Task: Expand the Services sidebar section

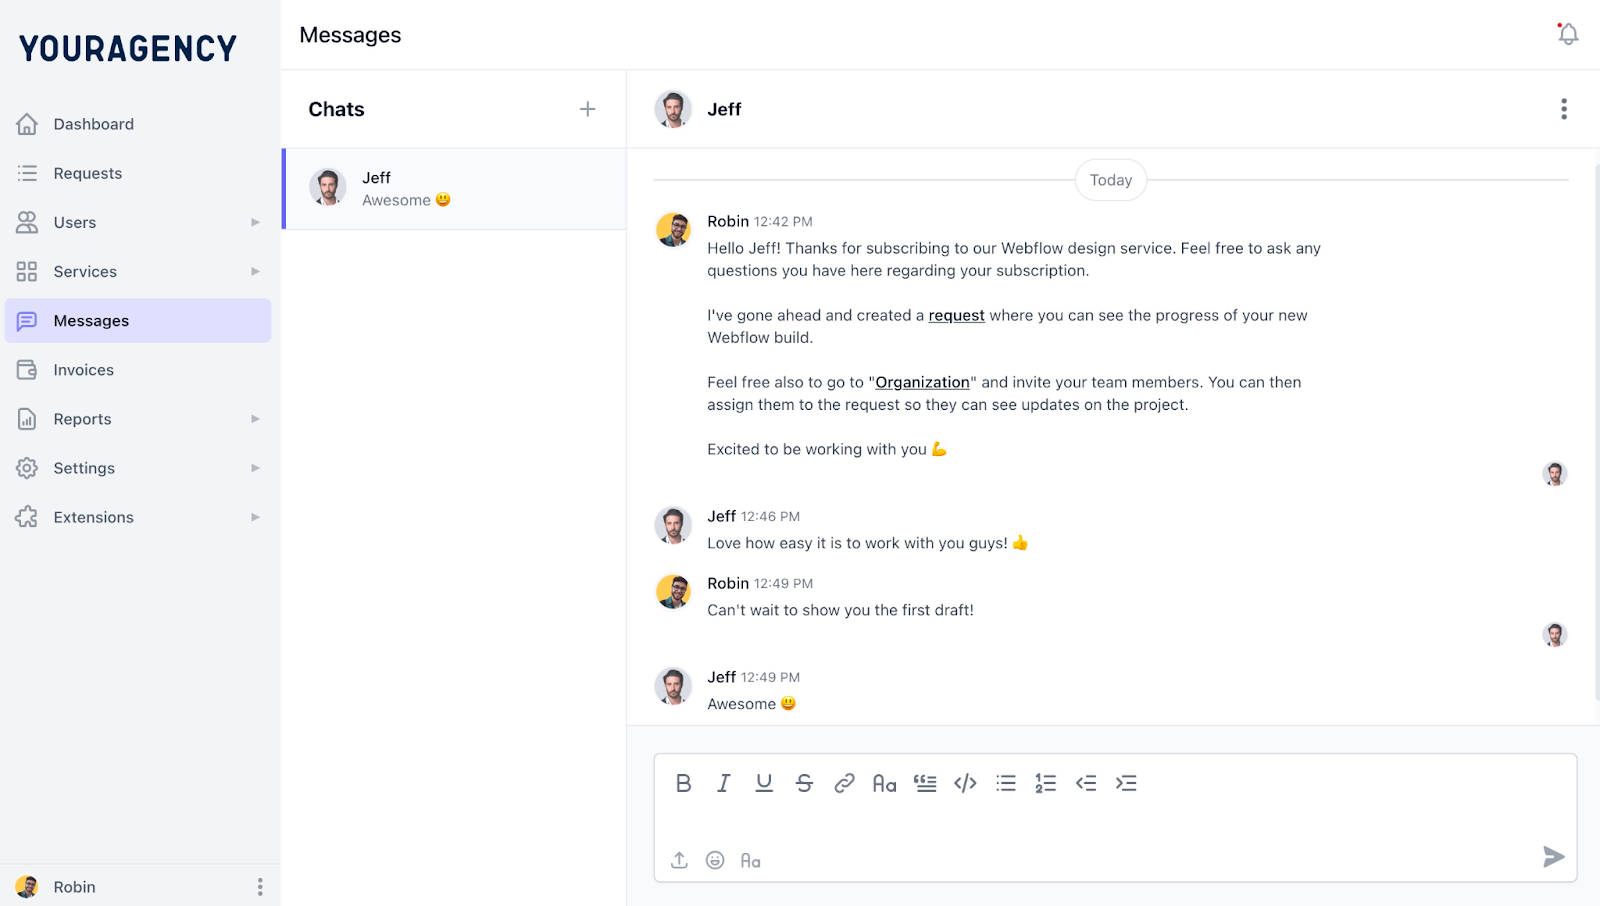Action: (x=255, y=271)
